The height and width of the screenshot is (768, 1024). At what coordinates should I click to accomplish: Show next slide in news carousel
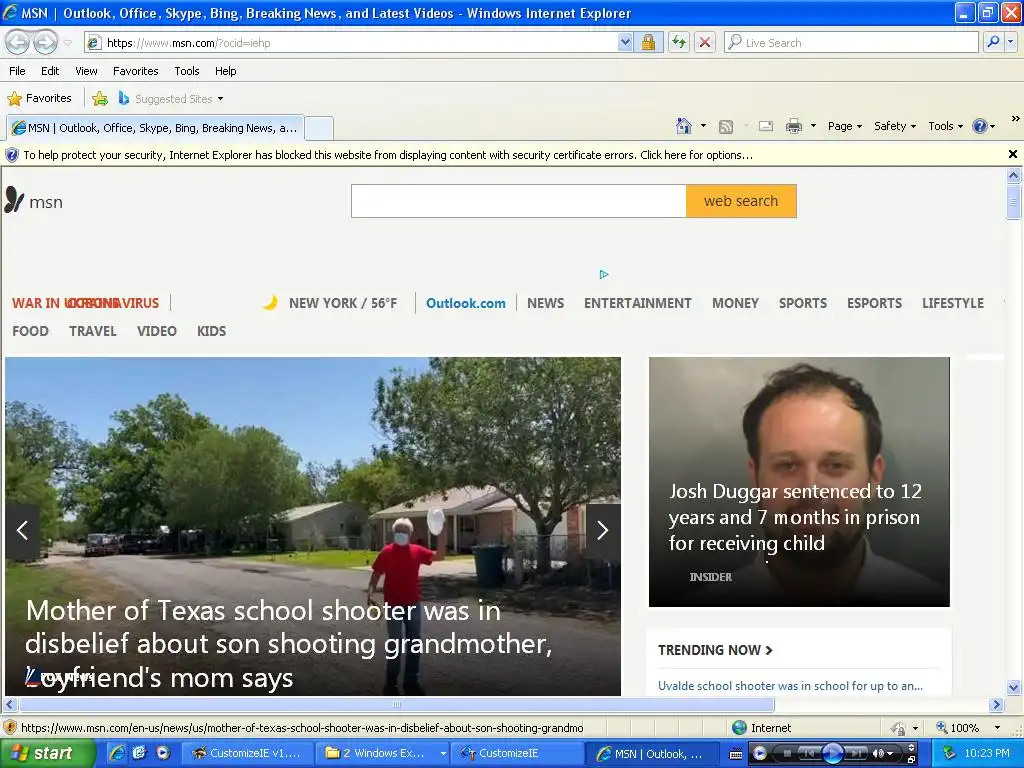click(x=603, y=530)
